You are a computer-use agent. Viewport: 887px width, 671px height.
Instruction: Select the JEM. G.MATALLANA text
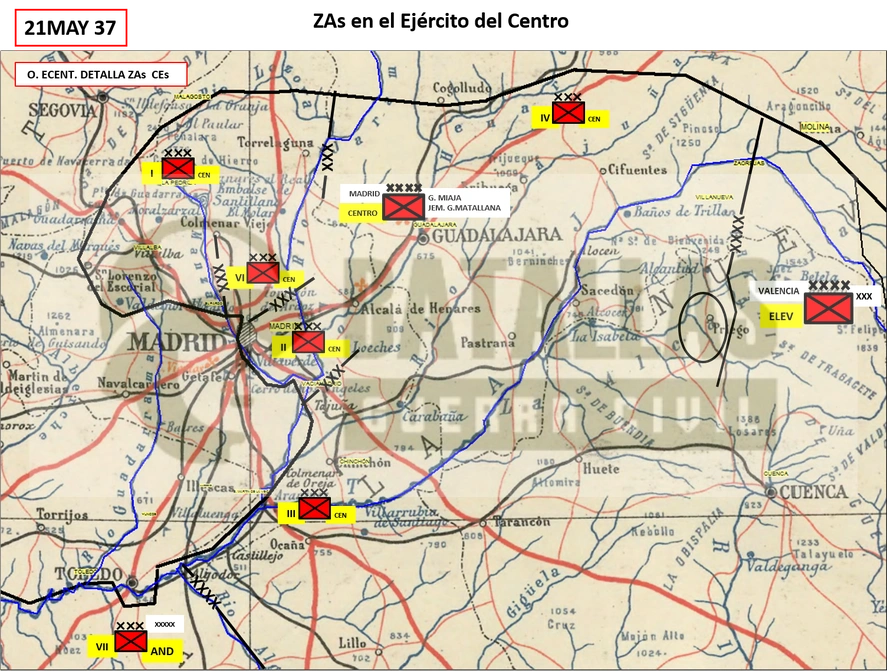(x=464, y=208)
